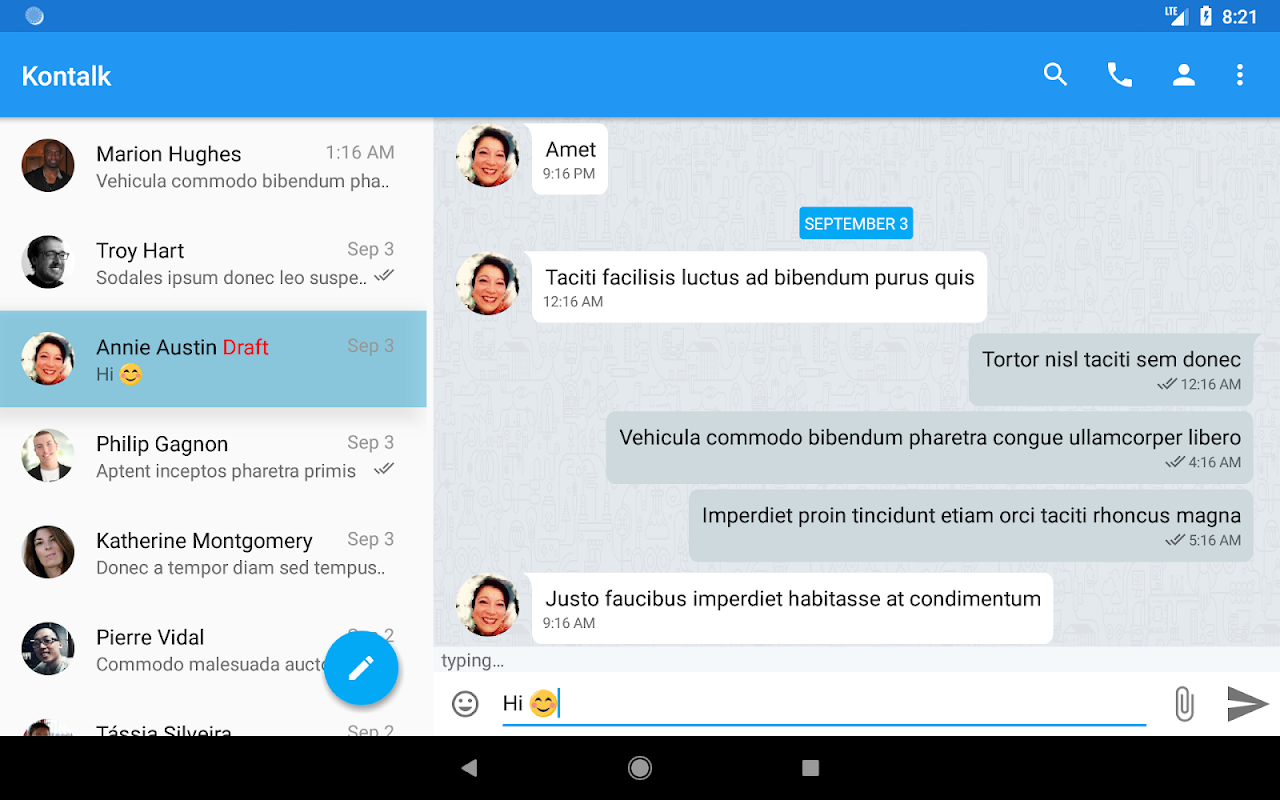Select 'Justo faucibus imperdiet habitasse' message

point(793,608)
